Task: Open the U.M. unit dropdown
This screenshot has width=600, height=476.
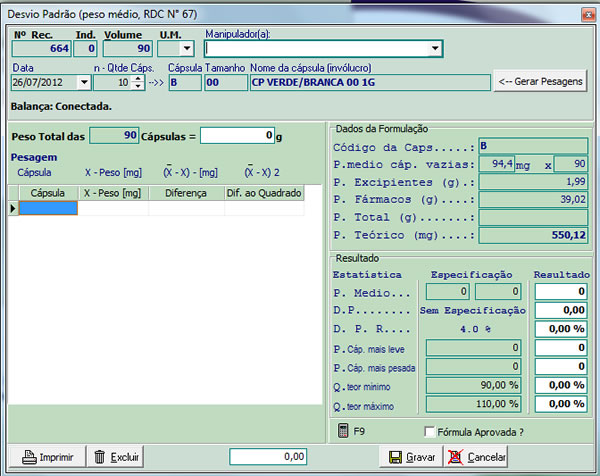Action: point(187,49)
